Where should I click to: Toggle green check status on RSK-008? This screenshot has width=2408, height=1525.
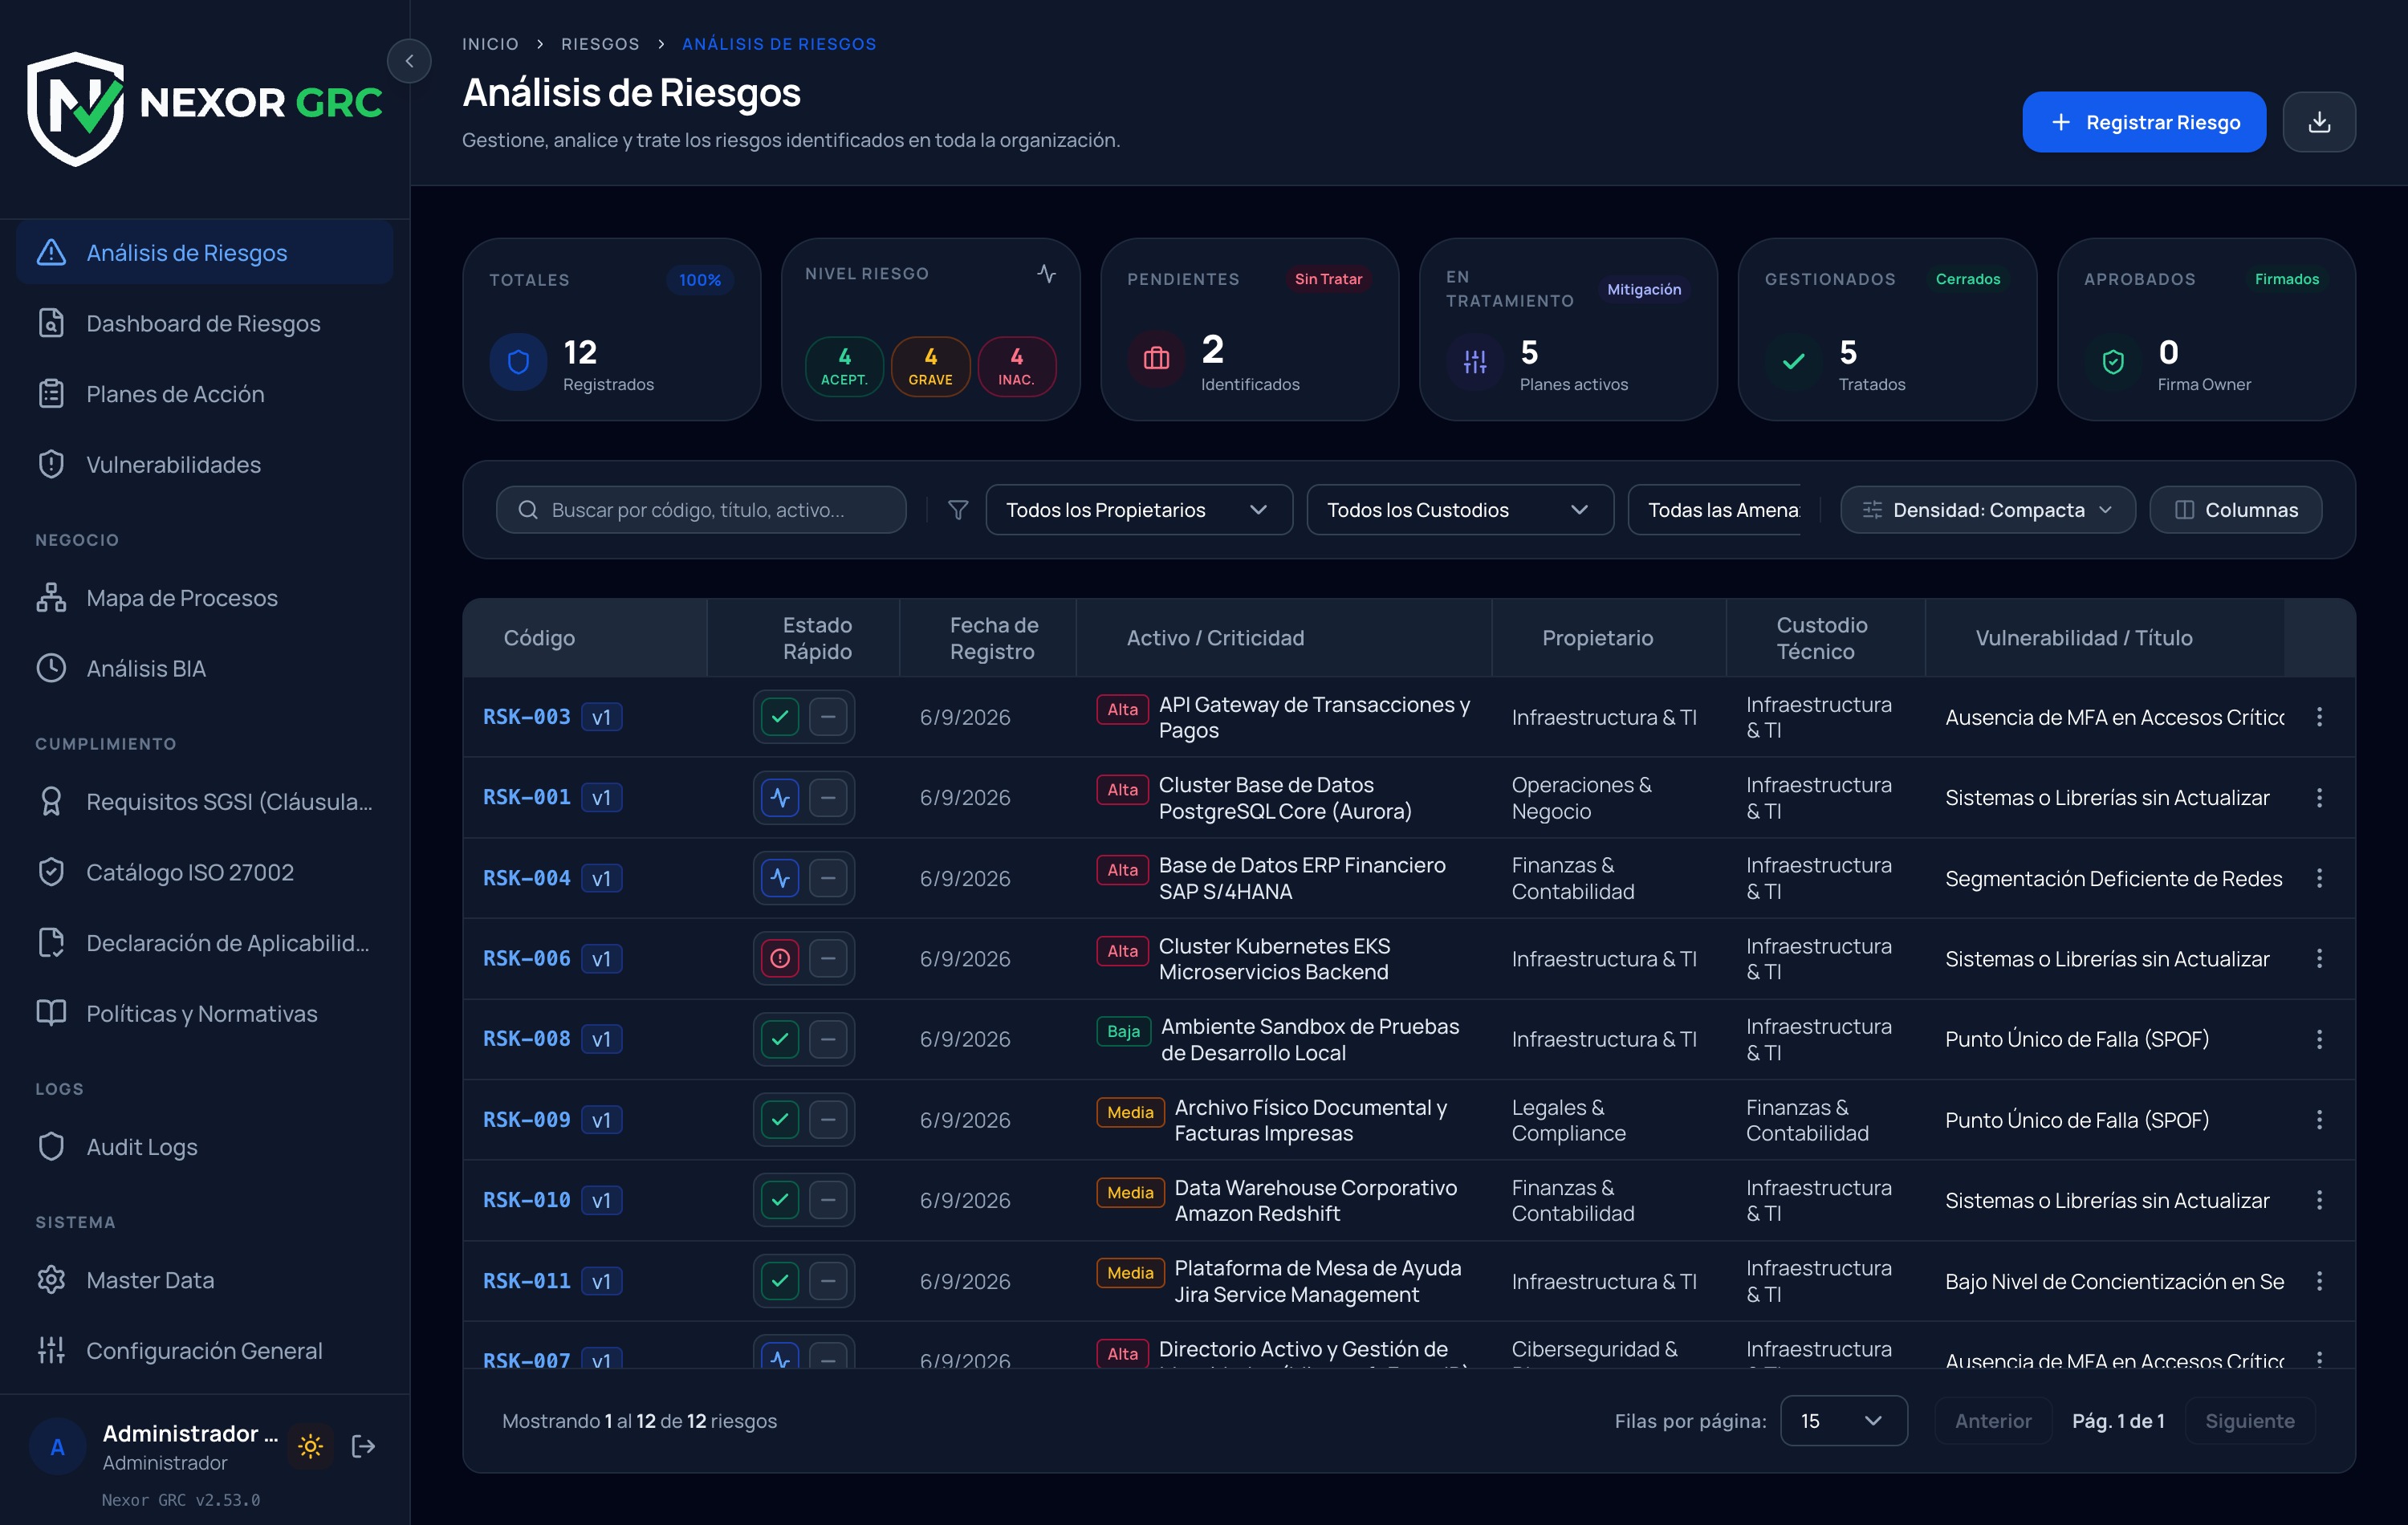point(780,1039)
